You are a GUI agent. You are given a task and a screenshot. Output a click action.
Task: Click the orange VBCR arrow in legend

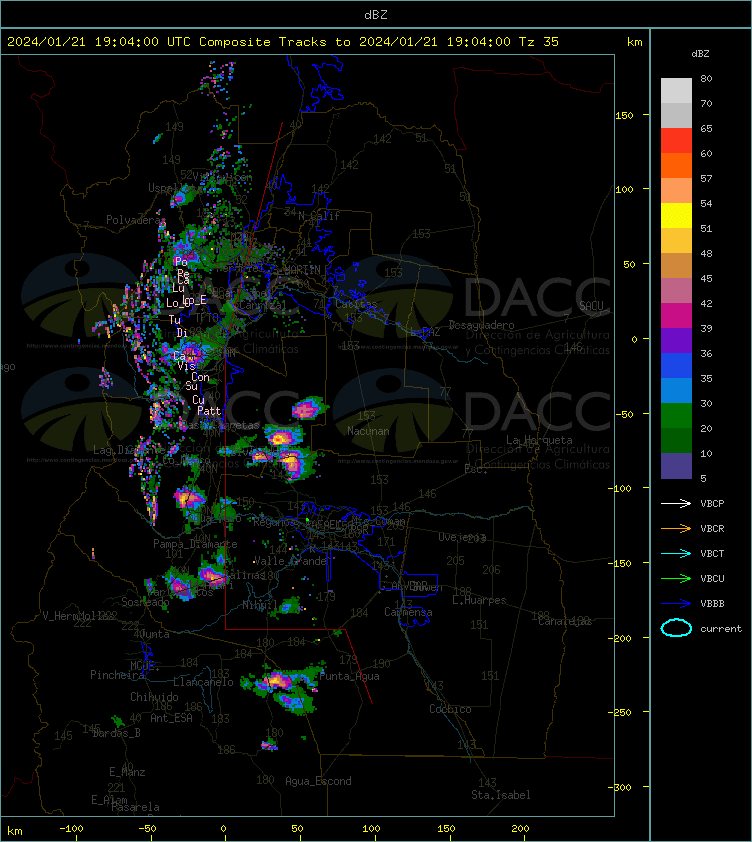pos(676,528)
